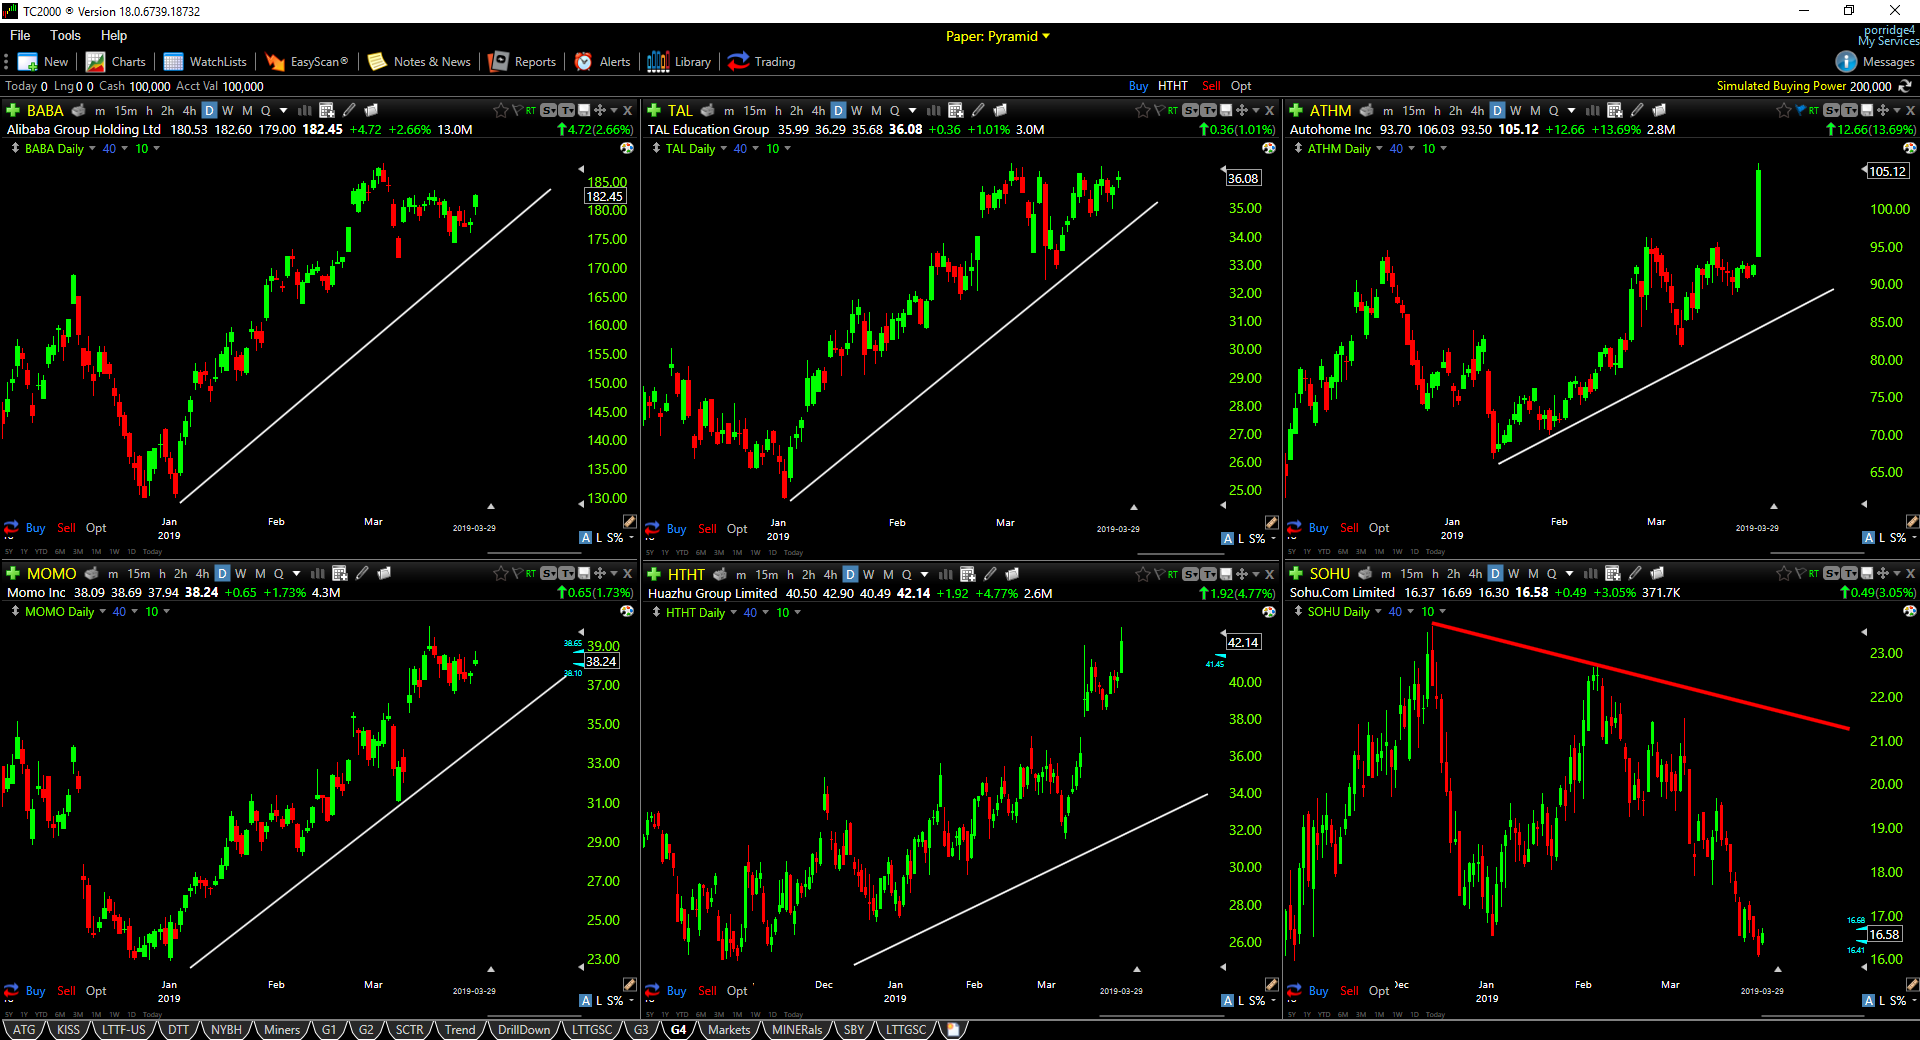Click the blue Messages info icon
The image size is (1920, 1040).
click(x=1846, y=62)
